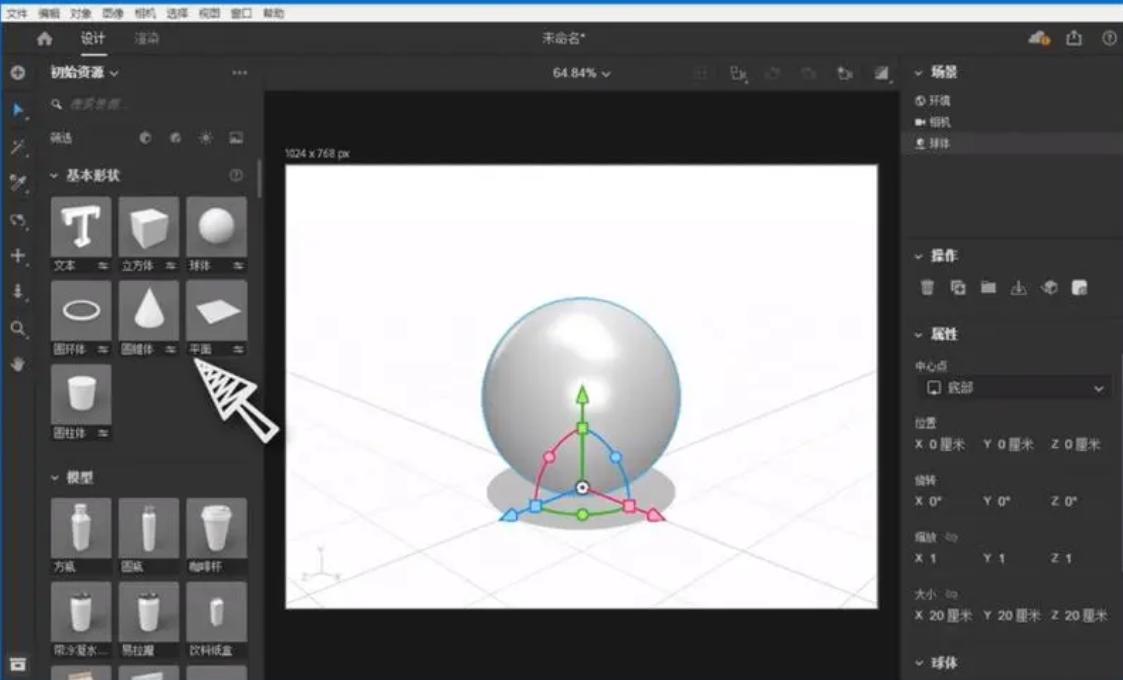Filter assets by images icon
Screen dimensions: 1123x680
tap(236, 138)
